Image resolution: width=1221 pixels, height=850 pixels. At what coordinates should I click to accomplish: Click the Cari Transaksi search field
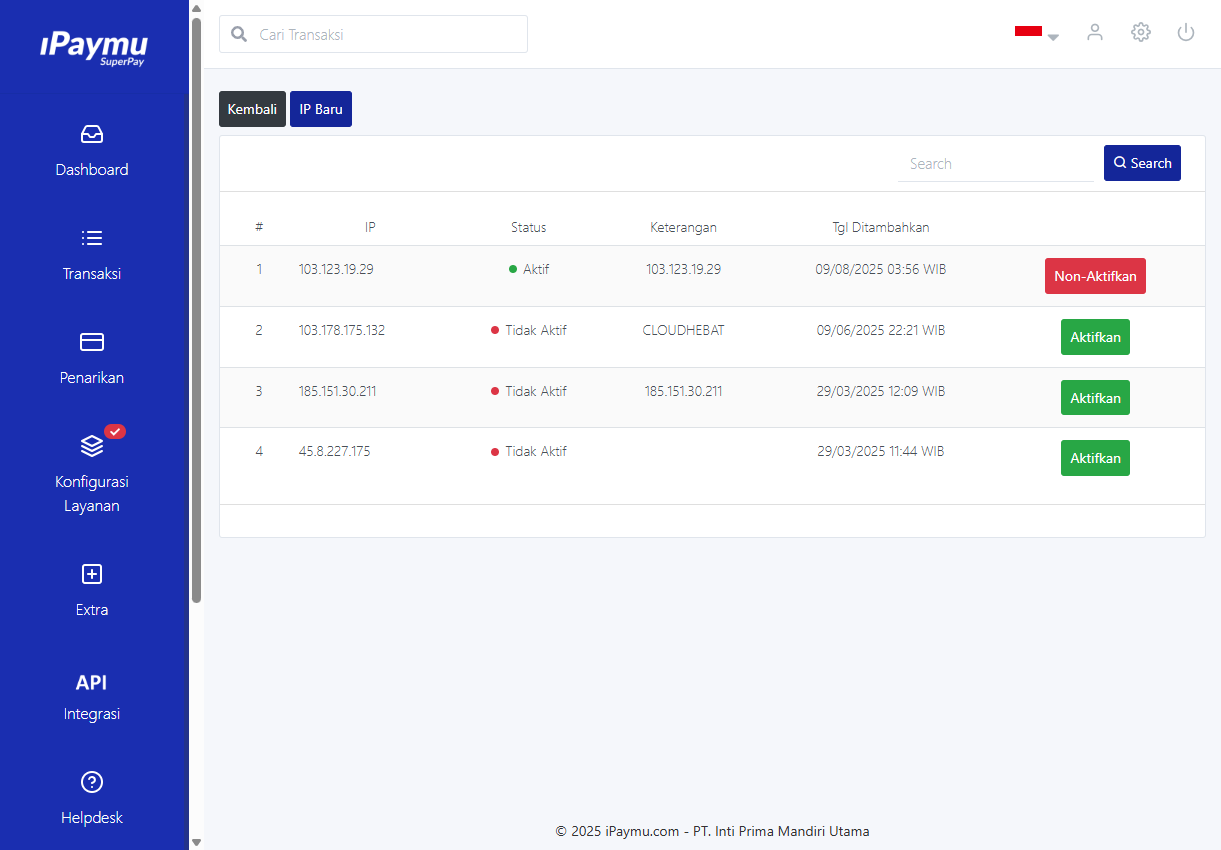coord(373,34)
